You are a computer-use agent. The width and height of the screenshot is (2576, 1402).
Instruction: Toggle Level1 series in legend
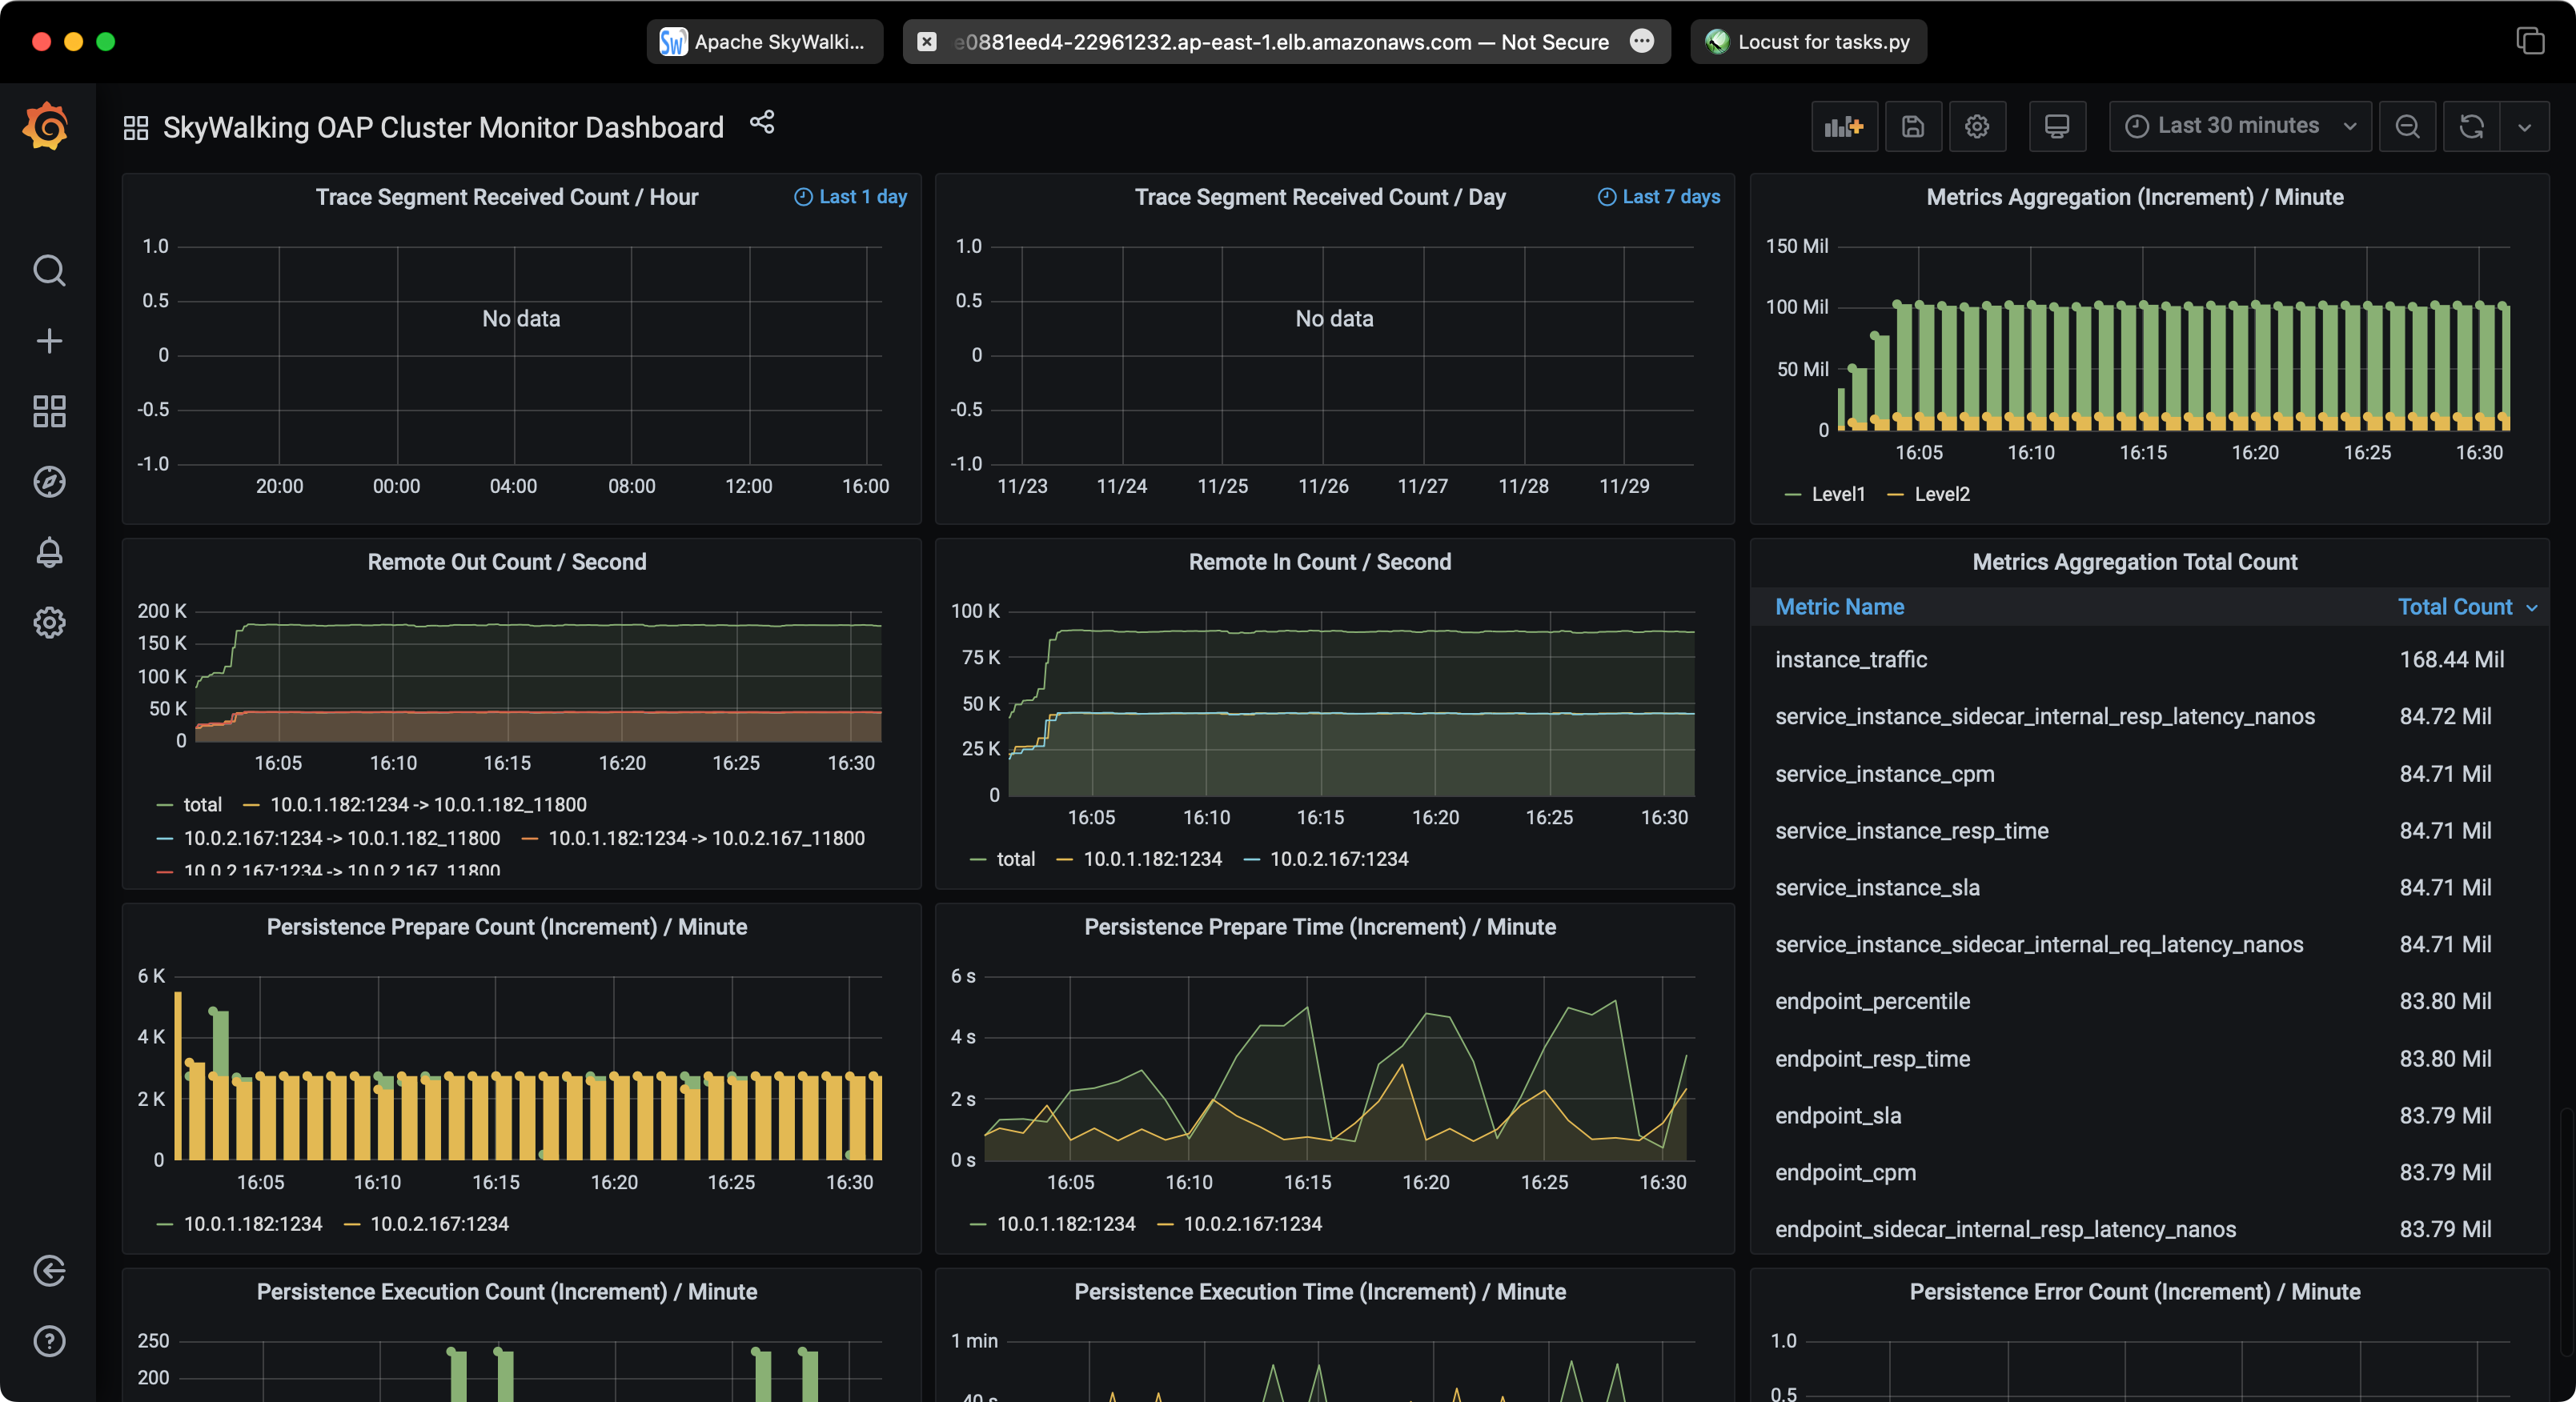[x=1837, y=494]
